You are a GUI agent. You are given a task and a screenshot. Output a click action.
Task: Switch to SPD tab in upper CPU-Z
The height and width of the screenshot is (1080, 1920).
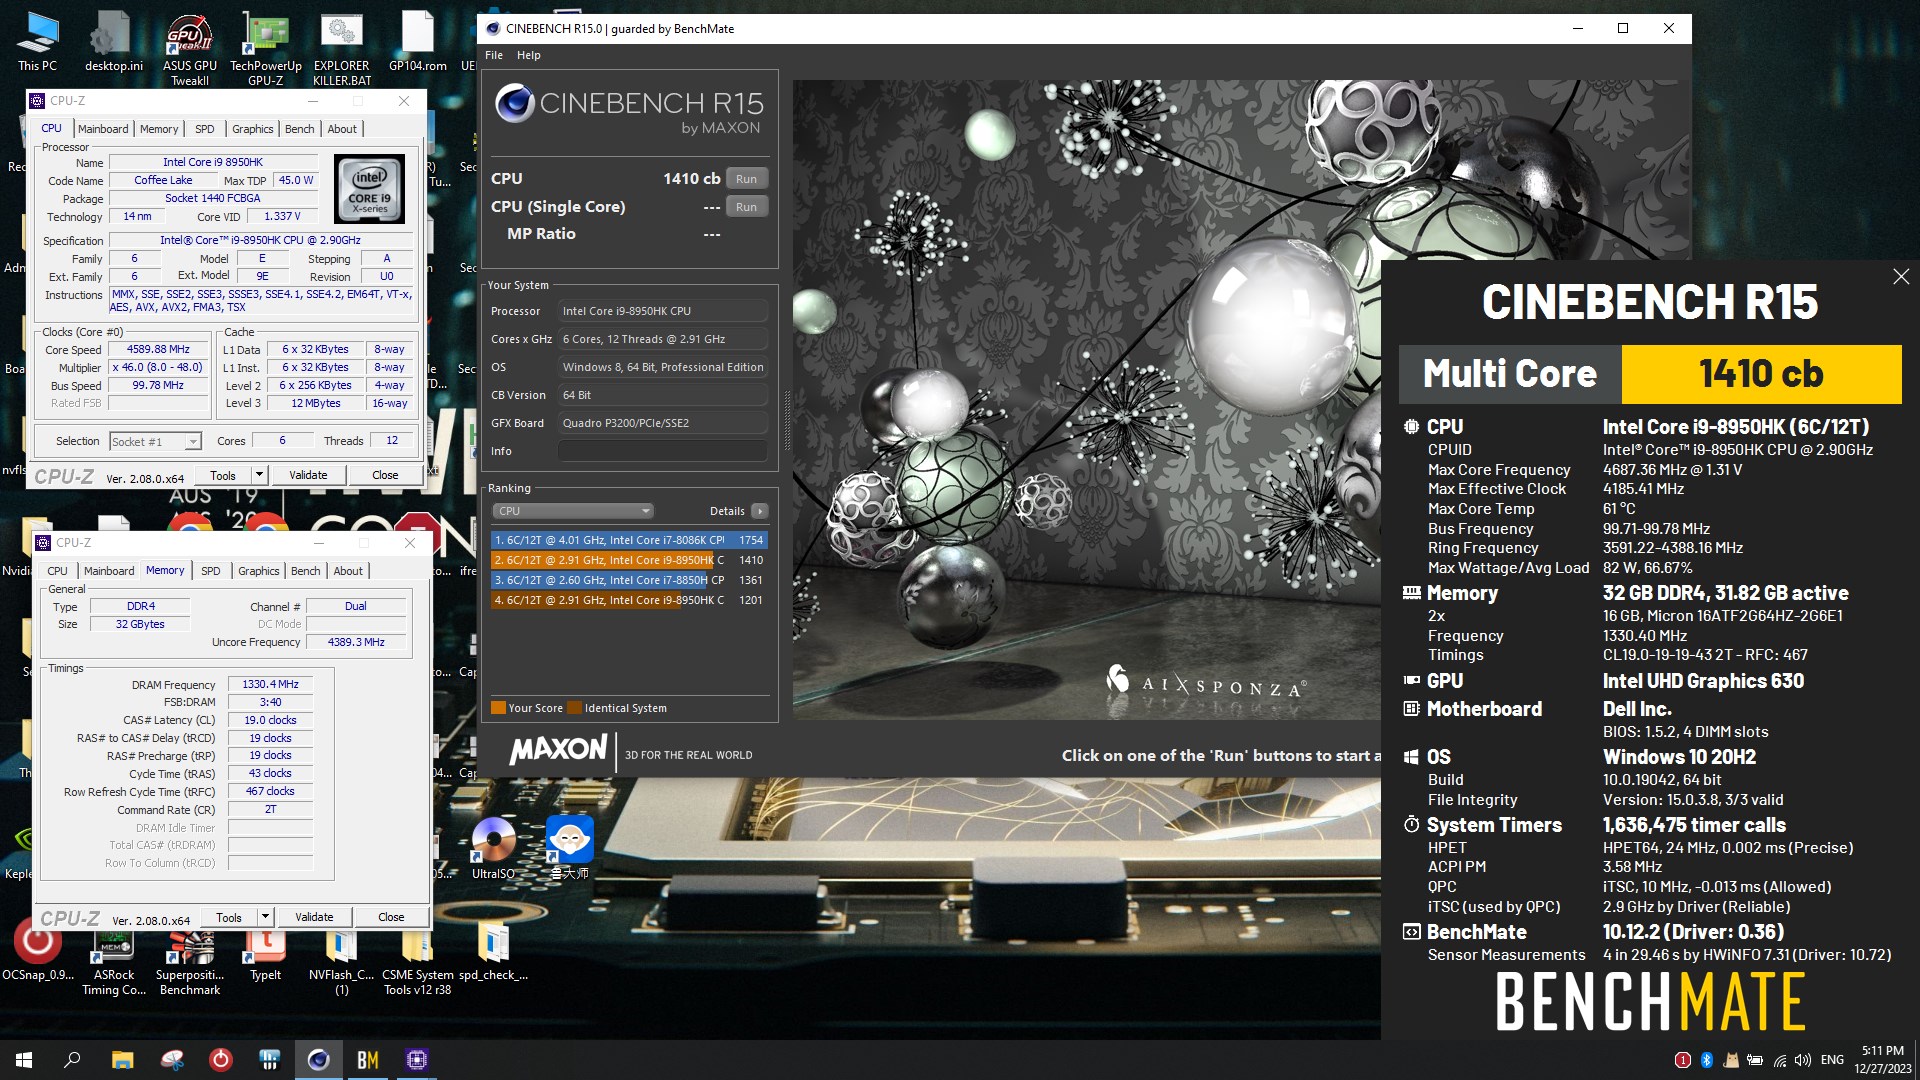click(x=204, y=129)
